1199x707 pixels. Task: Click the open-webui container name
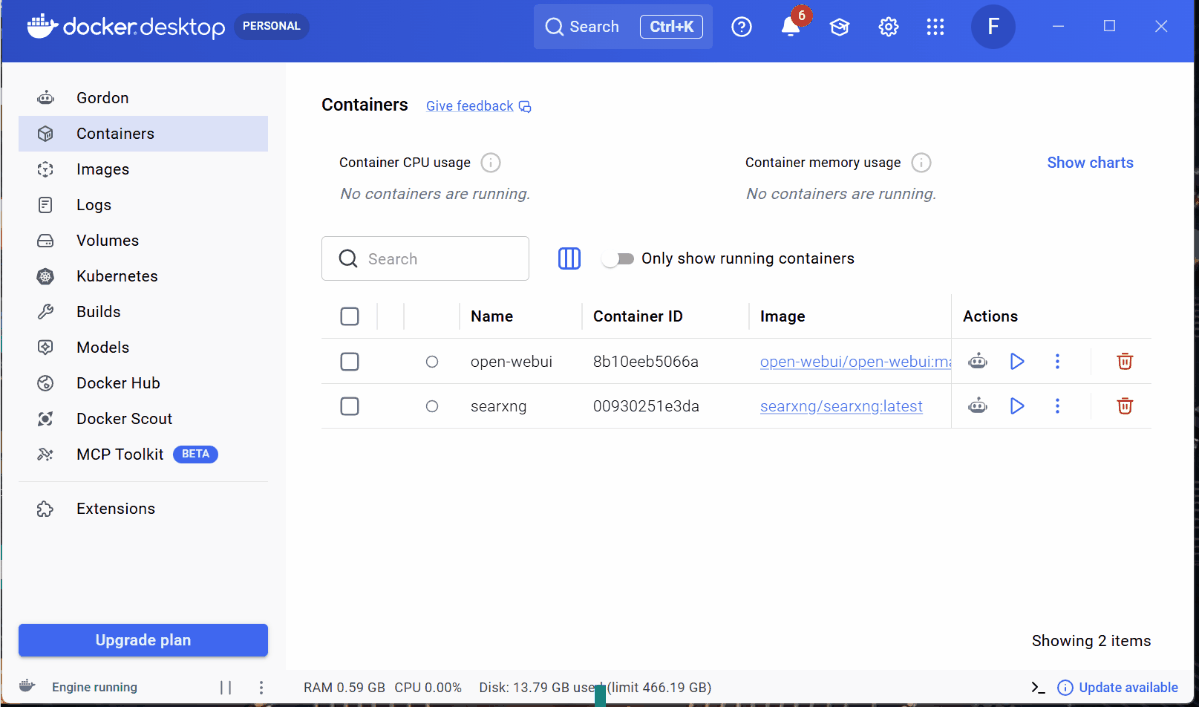point(511,362)
